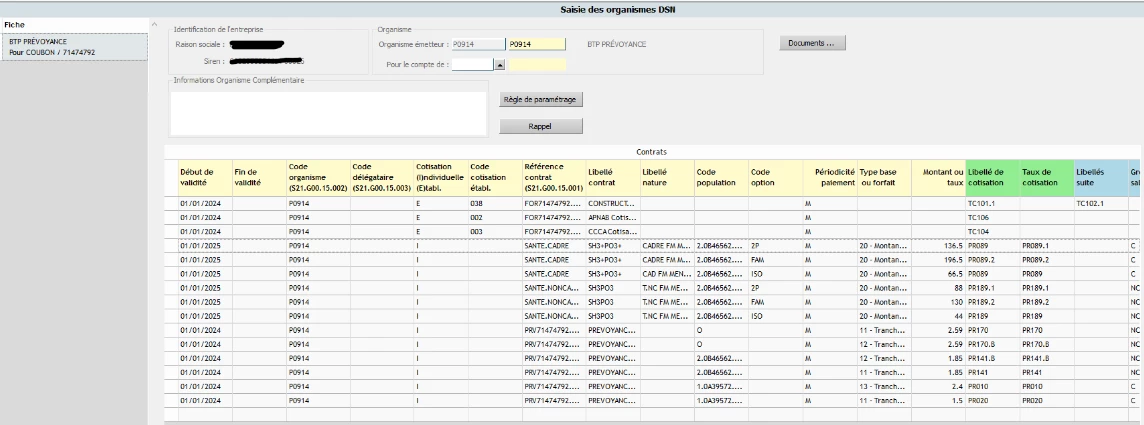Select the TC101.1 cotisation cell

tap(993, 203)
